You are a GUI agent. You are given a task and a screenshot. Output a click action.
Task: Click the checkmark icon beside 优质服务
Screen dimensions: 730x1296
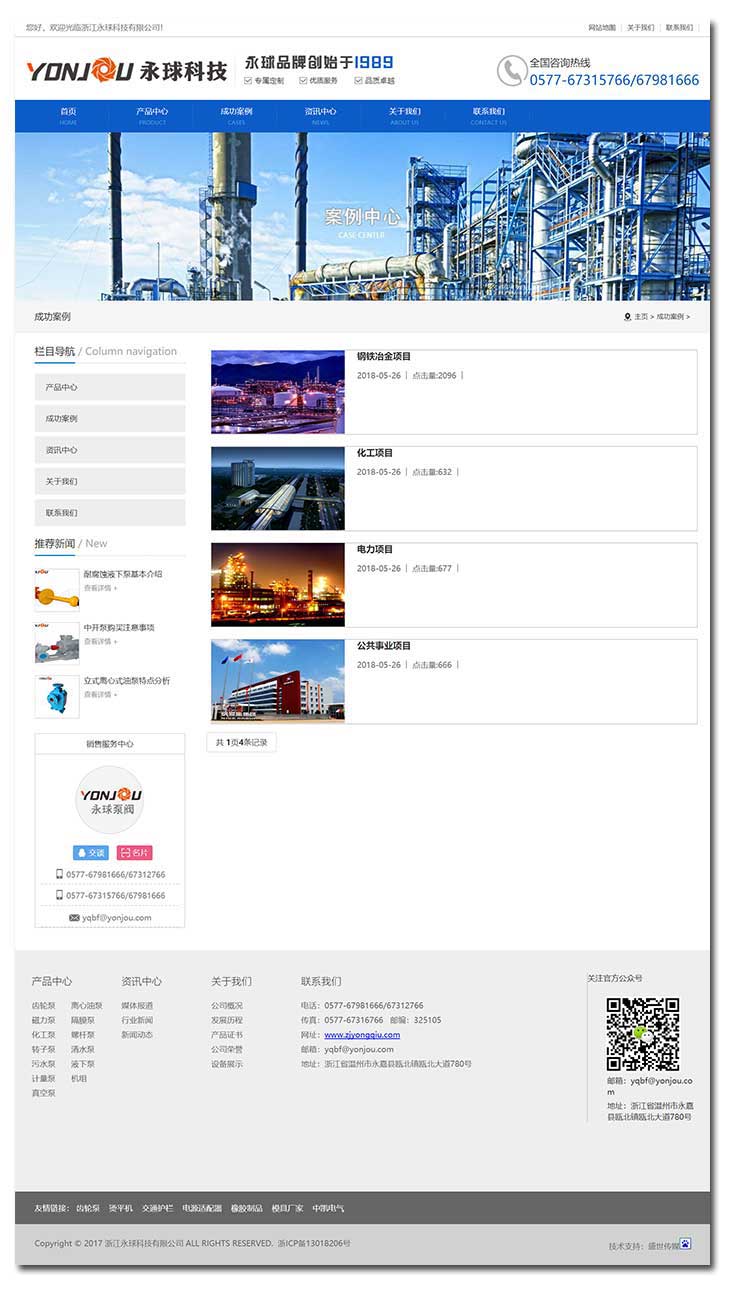(x=303, y=80)
